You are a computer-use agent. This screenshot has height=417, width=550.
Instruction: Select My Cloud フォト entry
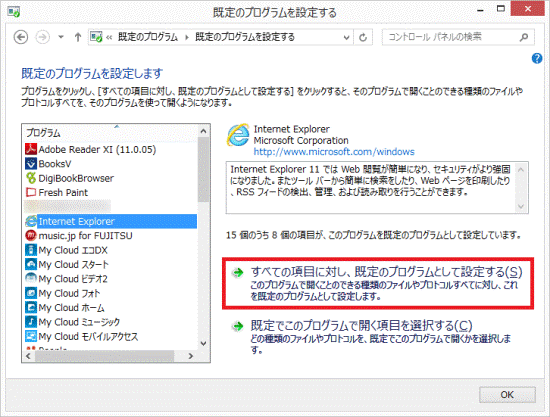(111, 293)
